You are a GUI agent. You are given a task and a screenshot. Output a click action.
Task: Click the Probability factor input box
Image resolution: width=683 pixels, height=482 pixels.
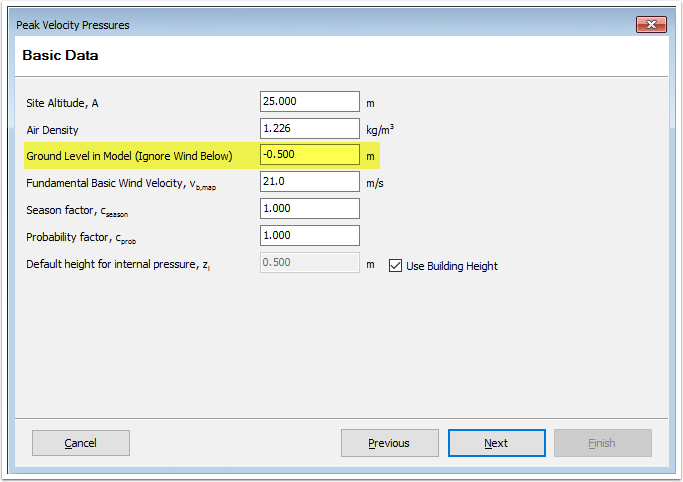pos(310,236)
